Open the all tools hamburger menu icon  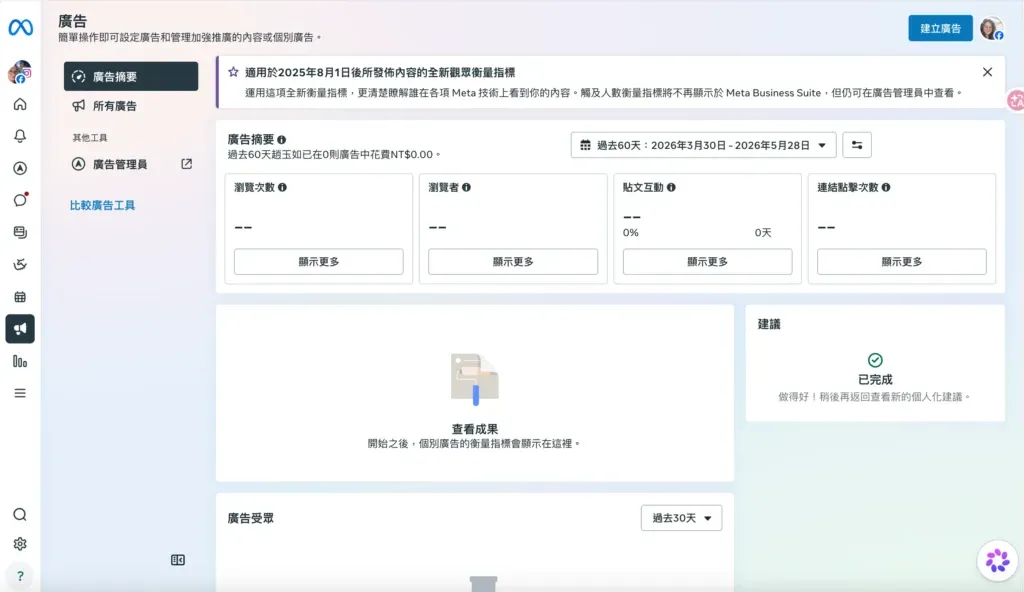point(20,393)
